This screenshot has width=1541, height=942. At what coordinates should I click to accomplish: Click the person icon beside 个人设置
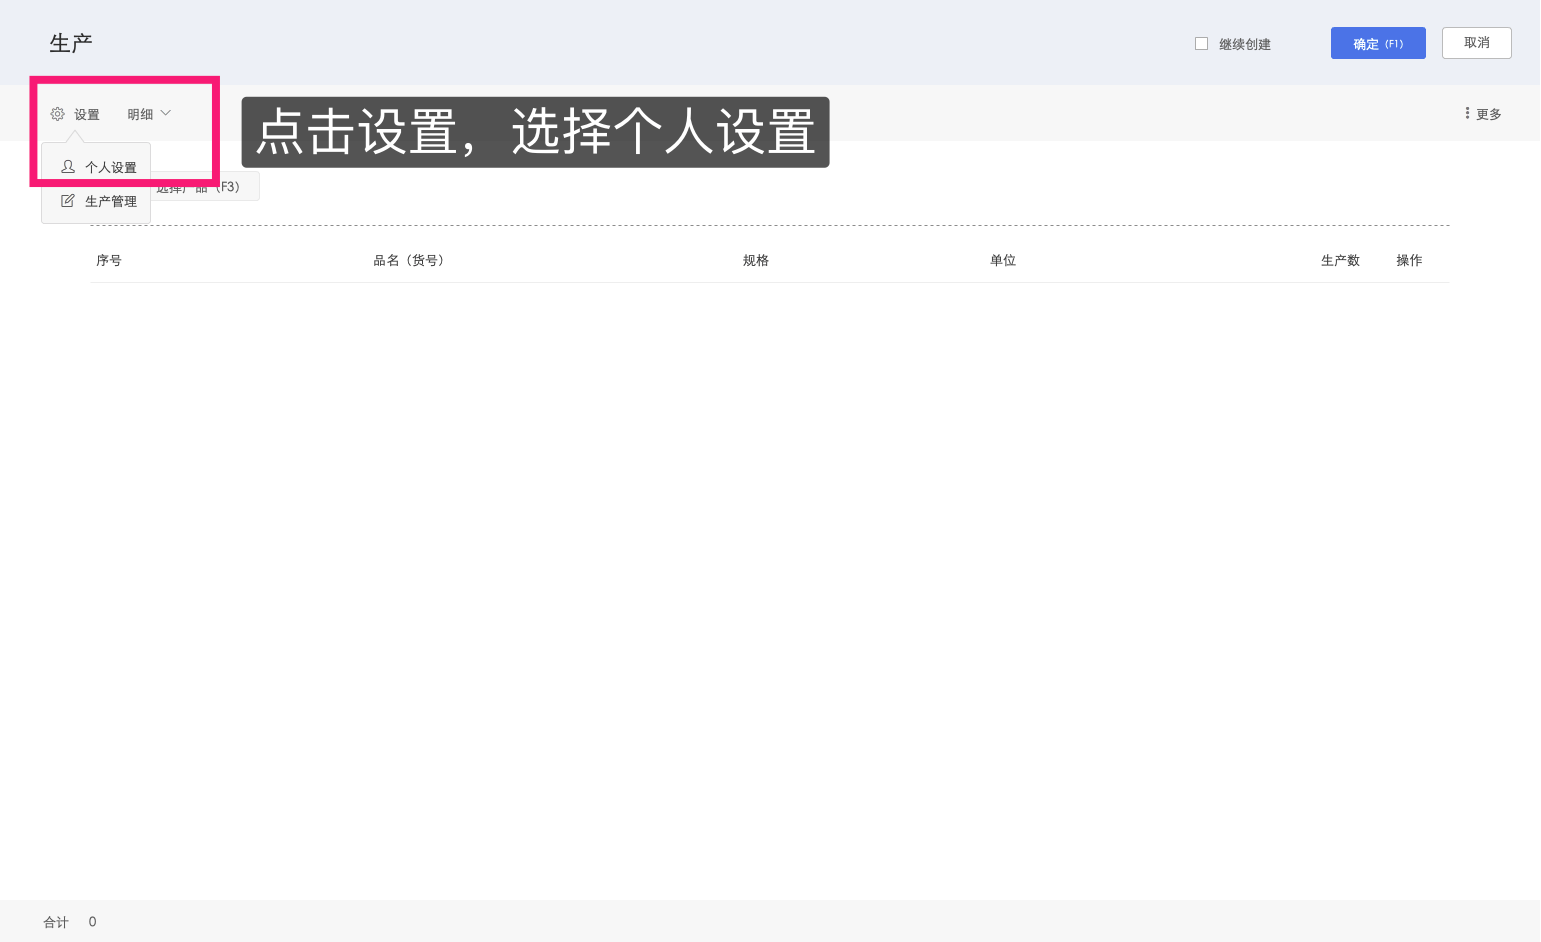[67, 166]
